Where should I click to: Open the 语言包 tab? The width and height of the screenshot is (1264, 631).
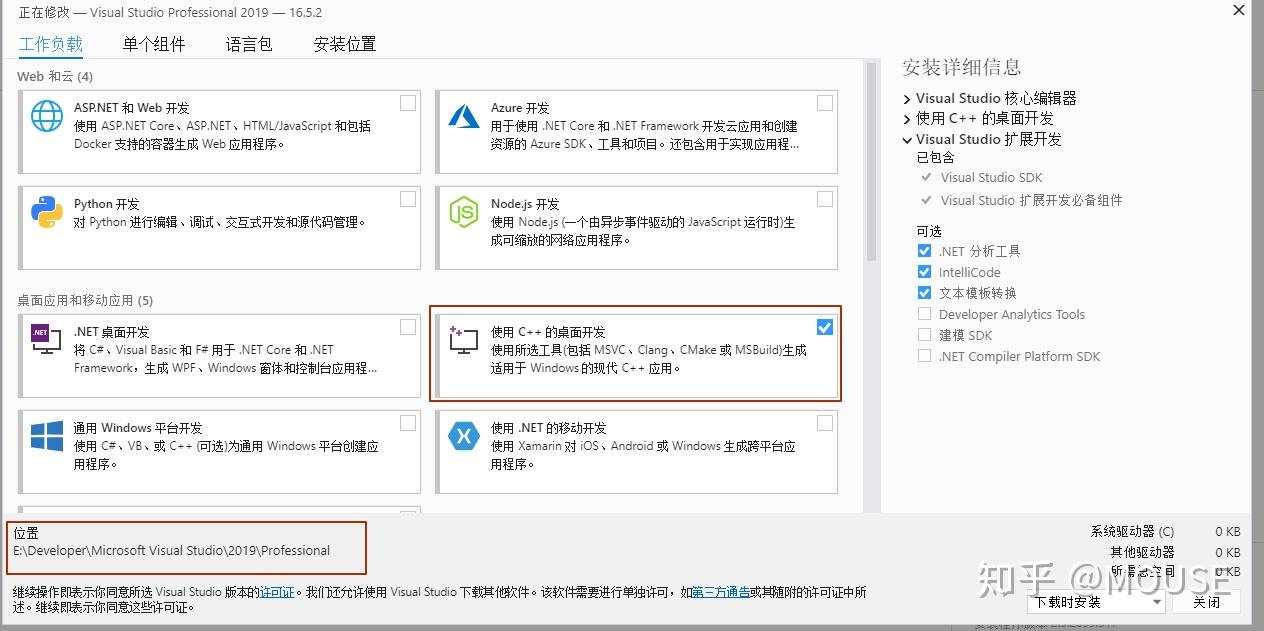tap(248, 43)
